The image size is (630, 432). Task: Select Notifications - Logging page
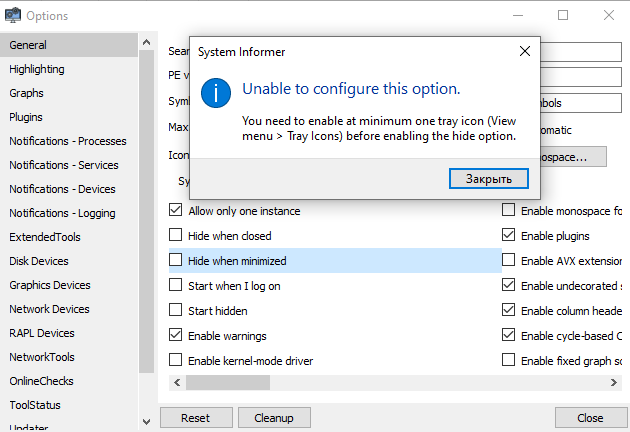point(69,213)
